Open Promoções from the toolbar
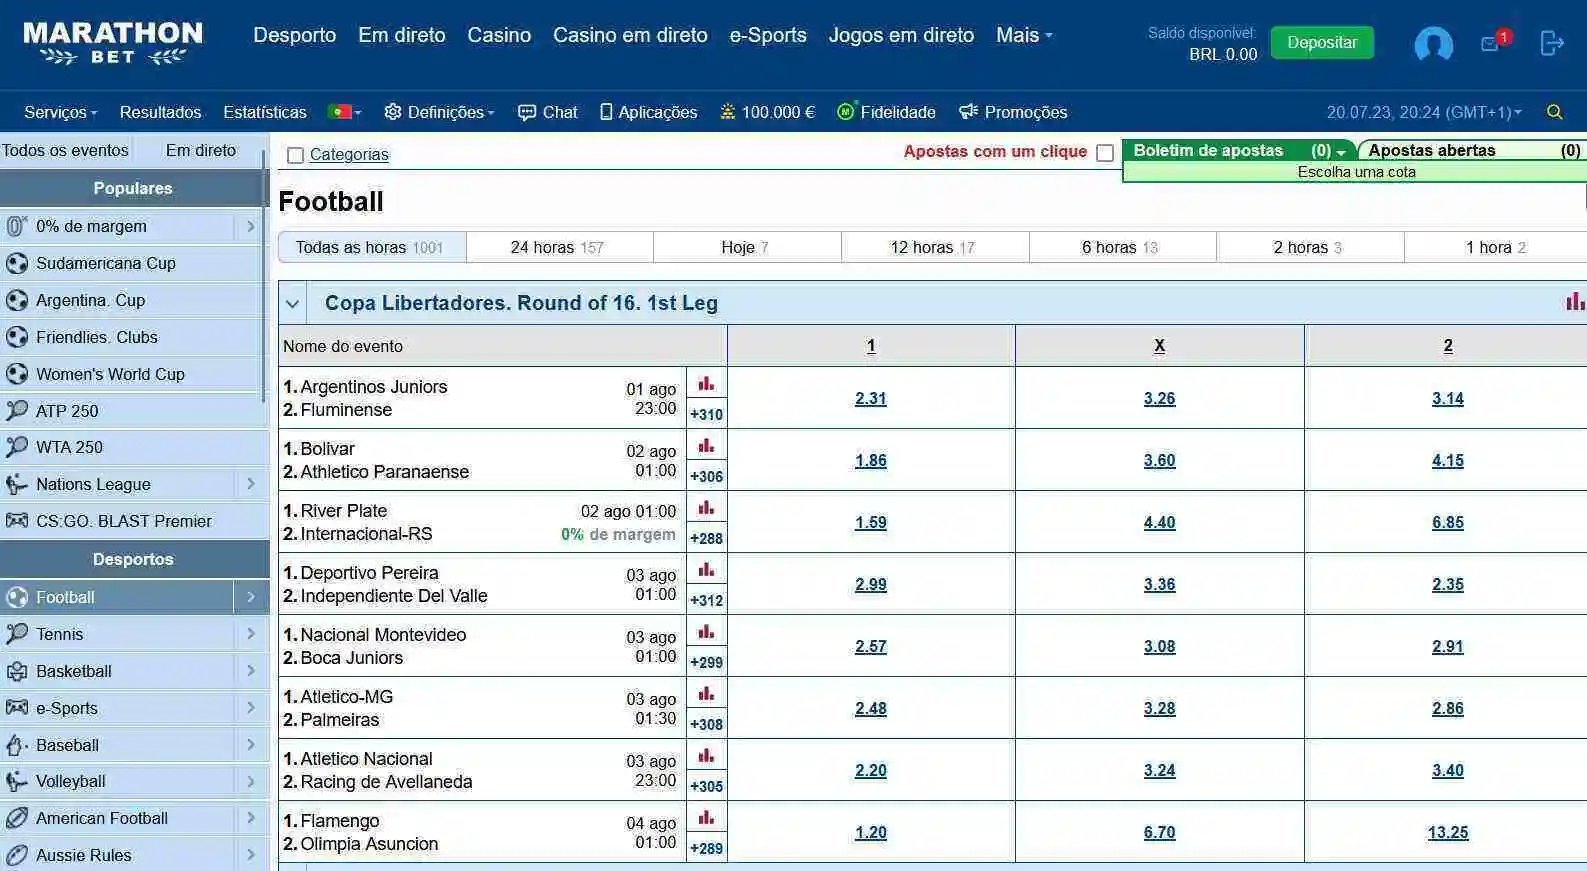Viewport: 1587px width, 871px height. pos(1013,112)
